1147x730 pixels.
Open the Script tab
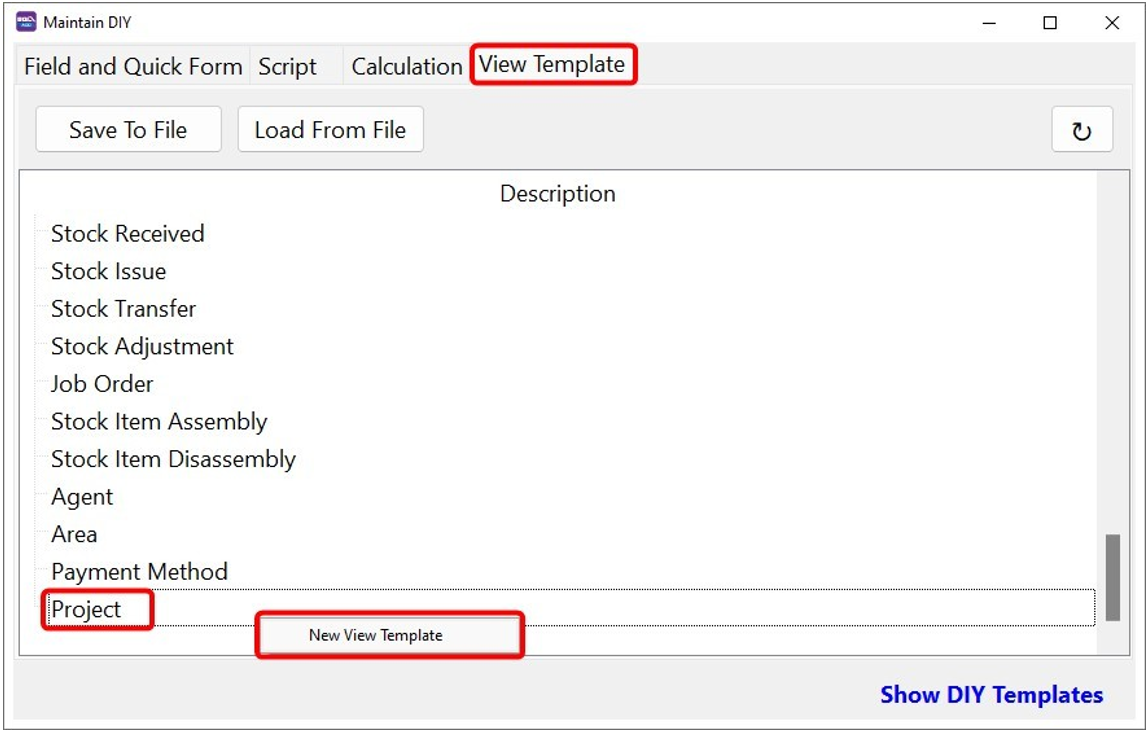click(288, 67)
